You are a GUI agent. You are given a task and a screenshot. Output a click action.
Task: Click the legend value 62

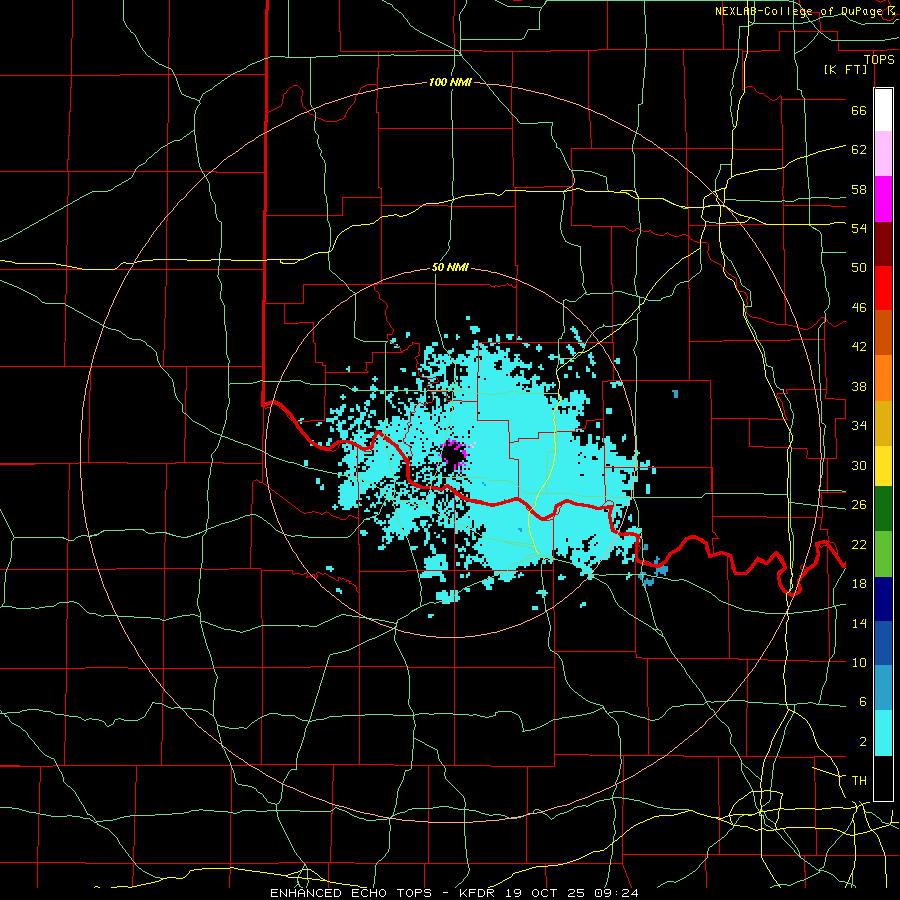[x=859, y=149]
